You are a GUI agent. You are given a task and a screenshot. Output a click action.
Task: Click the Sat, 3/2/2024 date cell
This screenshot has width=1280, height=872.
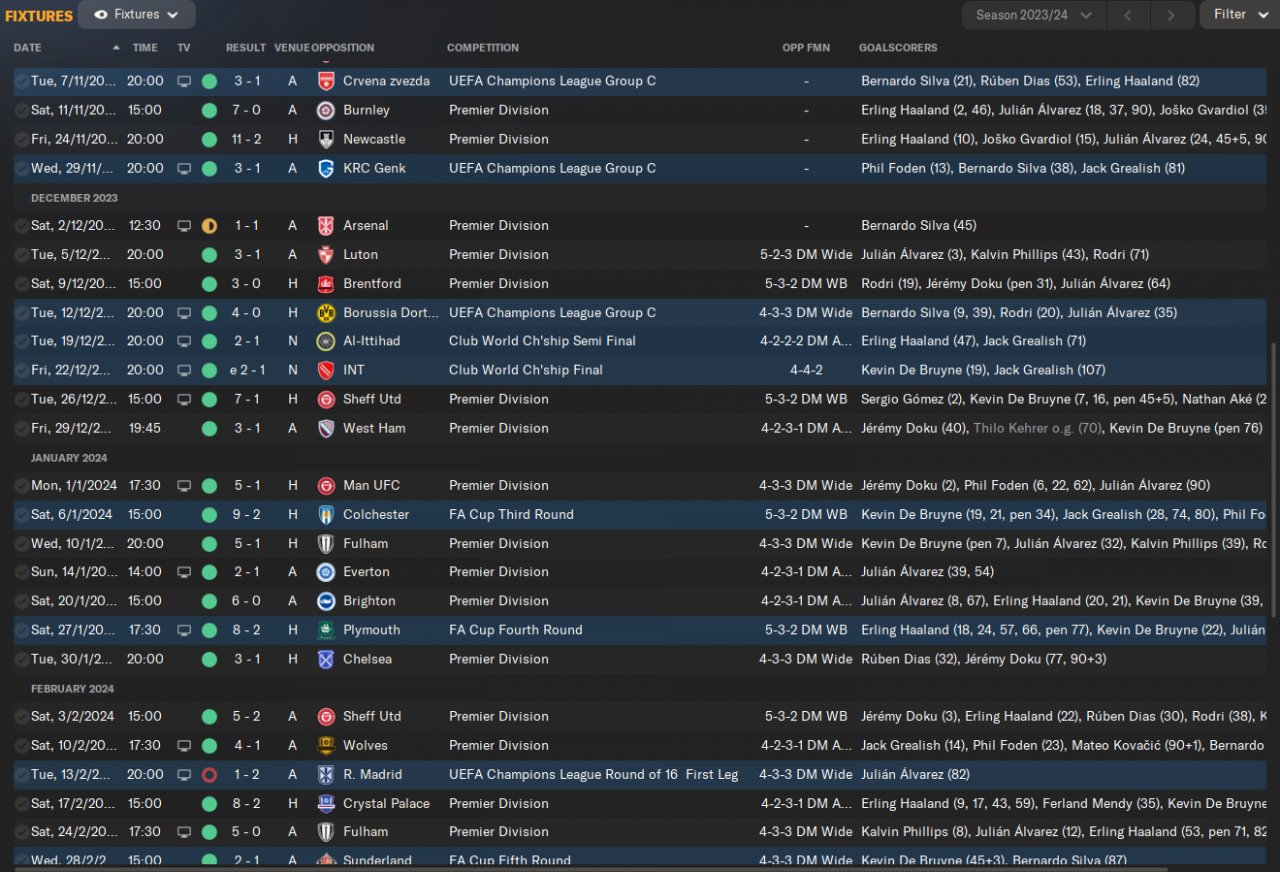pyautogui.click(x=72, y=717)
